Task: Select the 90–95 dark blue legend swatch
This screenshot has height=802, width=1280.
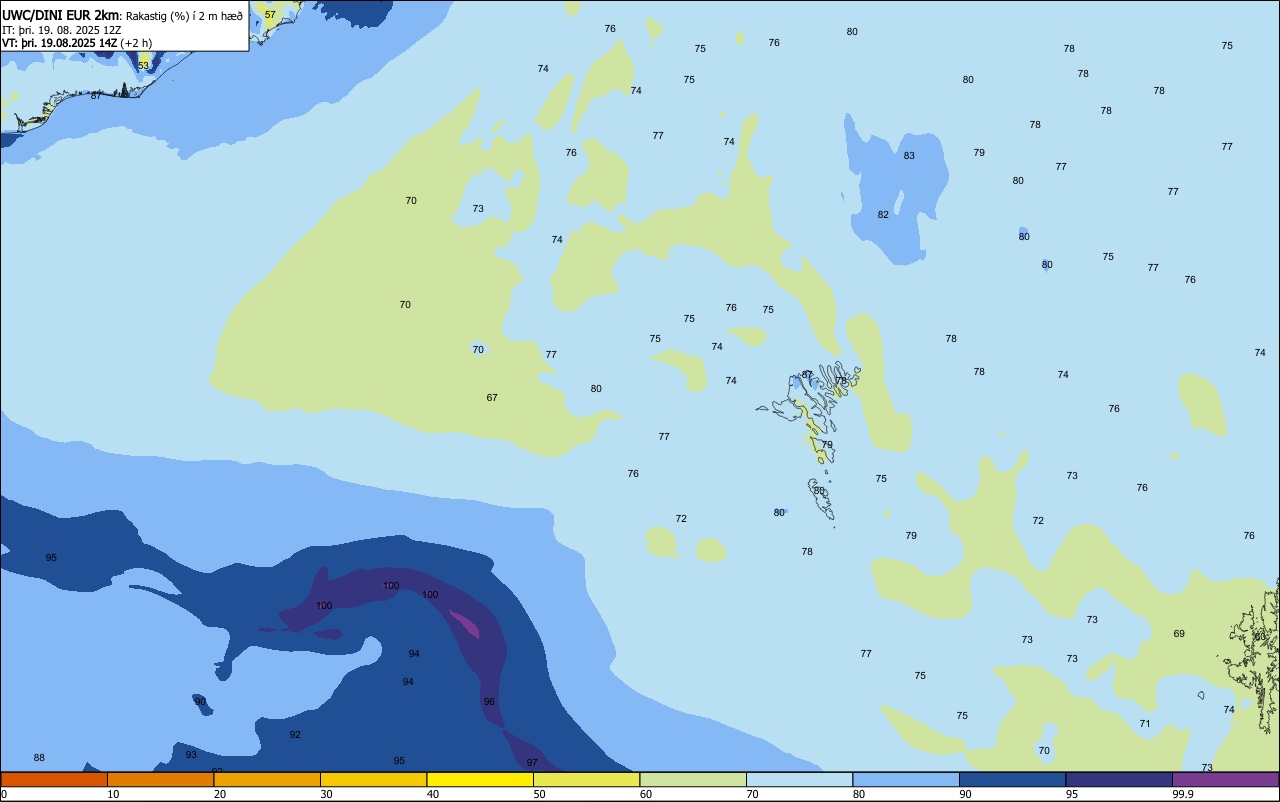Action: [x=1012, y=779]
